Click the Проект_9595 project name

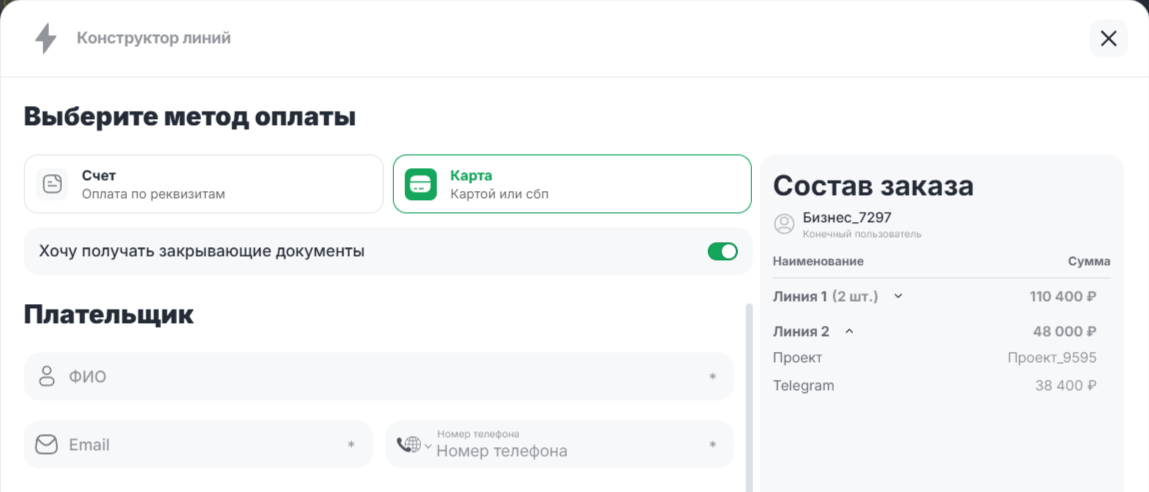pyautogui.click(x=1052, y=358)
